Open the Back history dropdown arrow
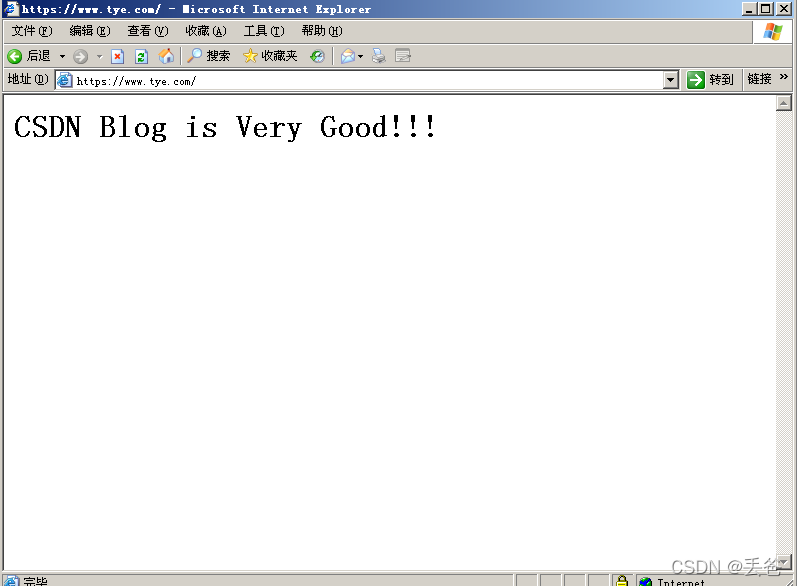The width and height of the screenshot is (797, 586). pyautogui.click(x=62, y=56)
